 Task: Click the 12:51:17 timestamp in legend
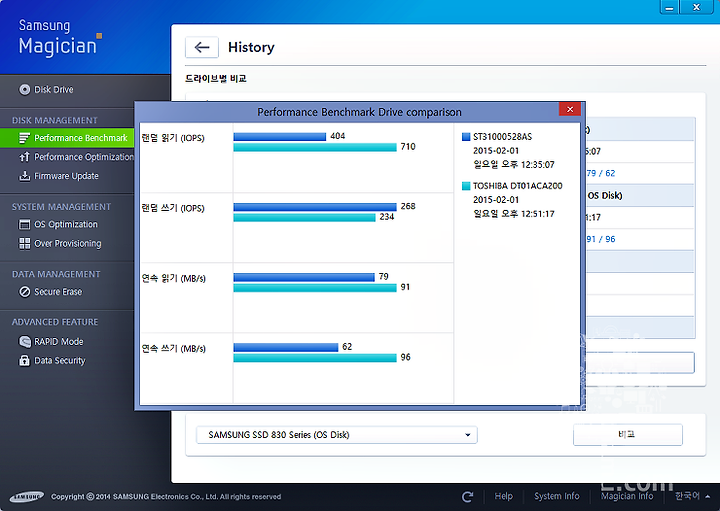point(537,213)
